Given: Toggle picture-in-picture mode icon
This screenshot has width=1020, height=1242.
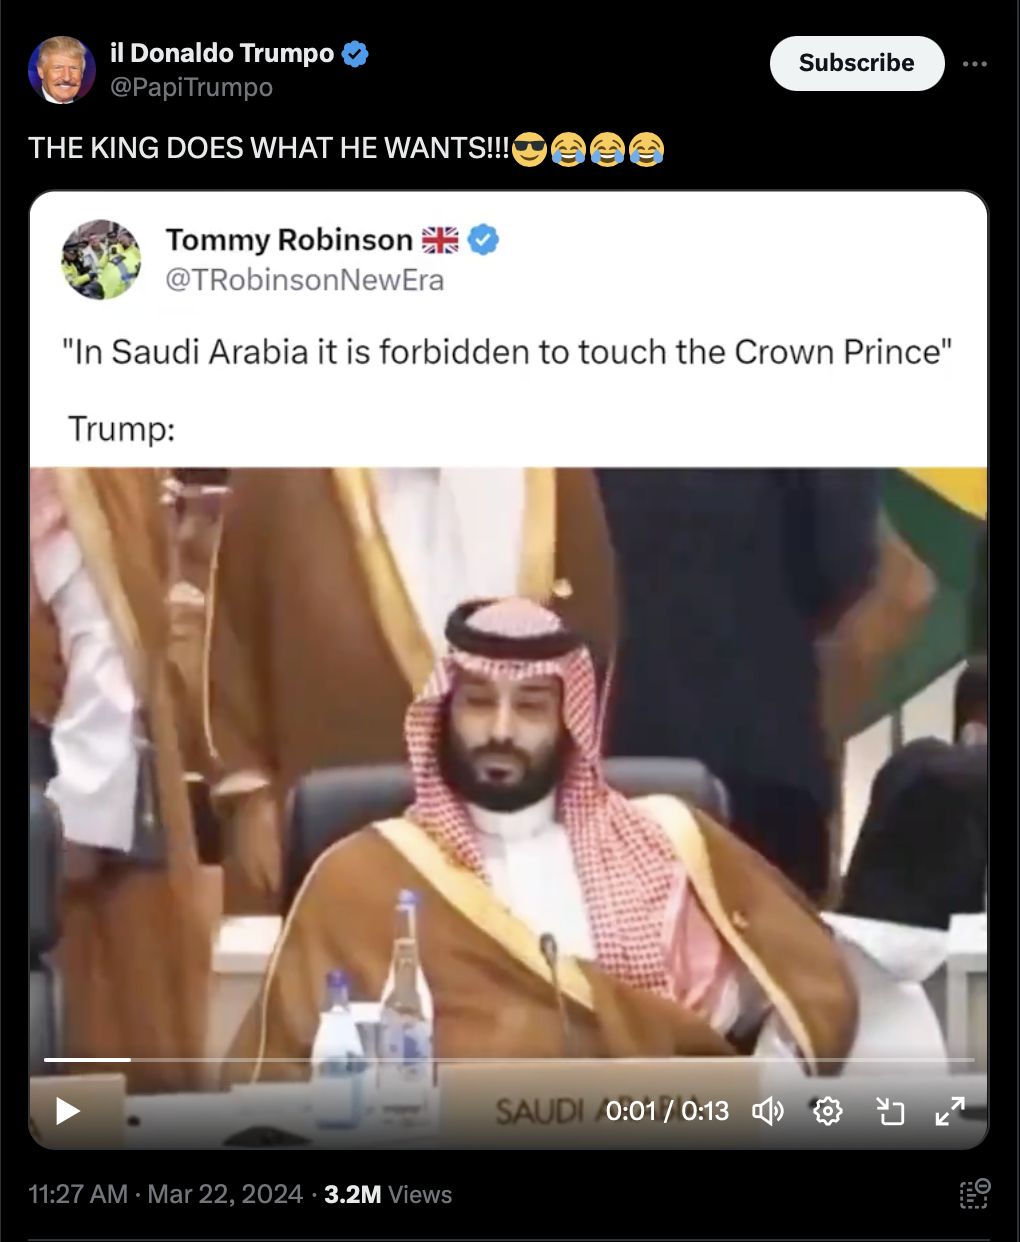Looking at the screenshot, I should pyautogui.click(x=889, y=1111).
